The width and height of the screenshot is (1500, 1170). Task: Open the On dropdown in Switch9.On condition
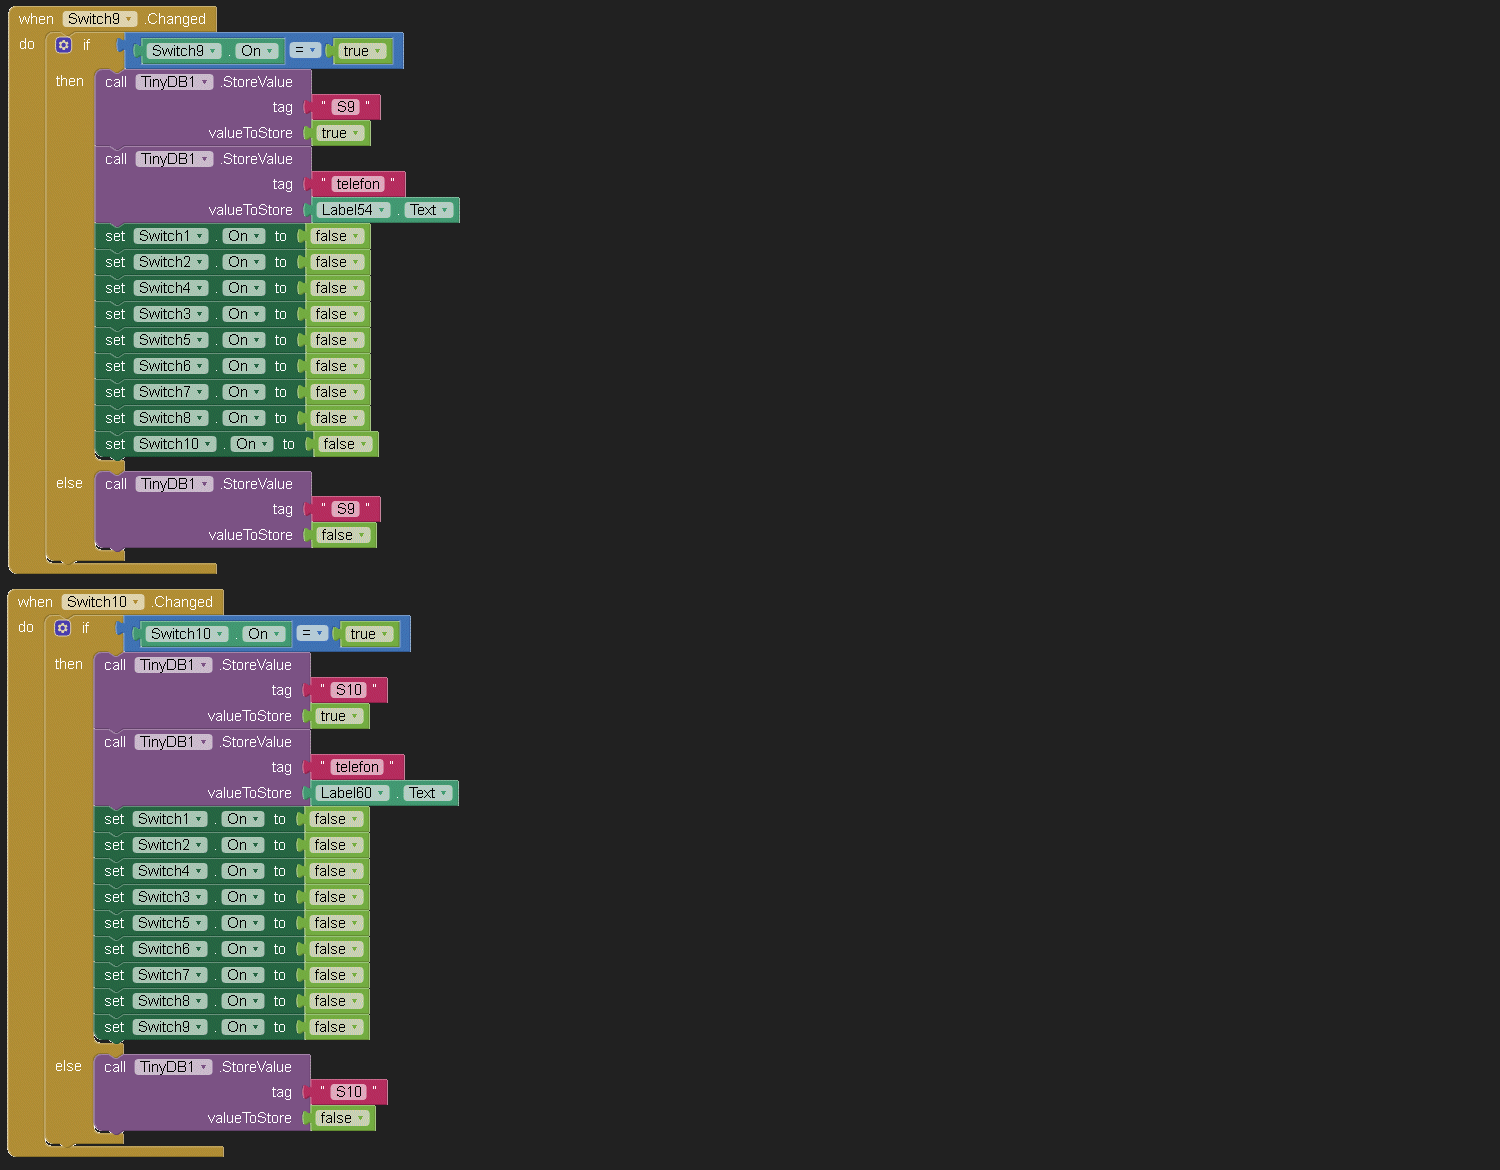click(257, 51)
